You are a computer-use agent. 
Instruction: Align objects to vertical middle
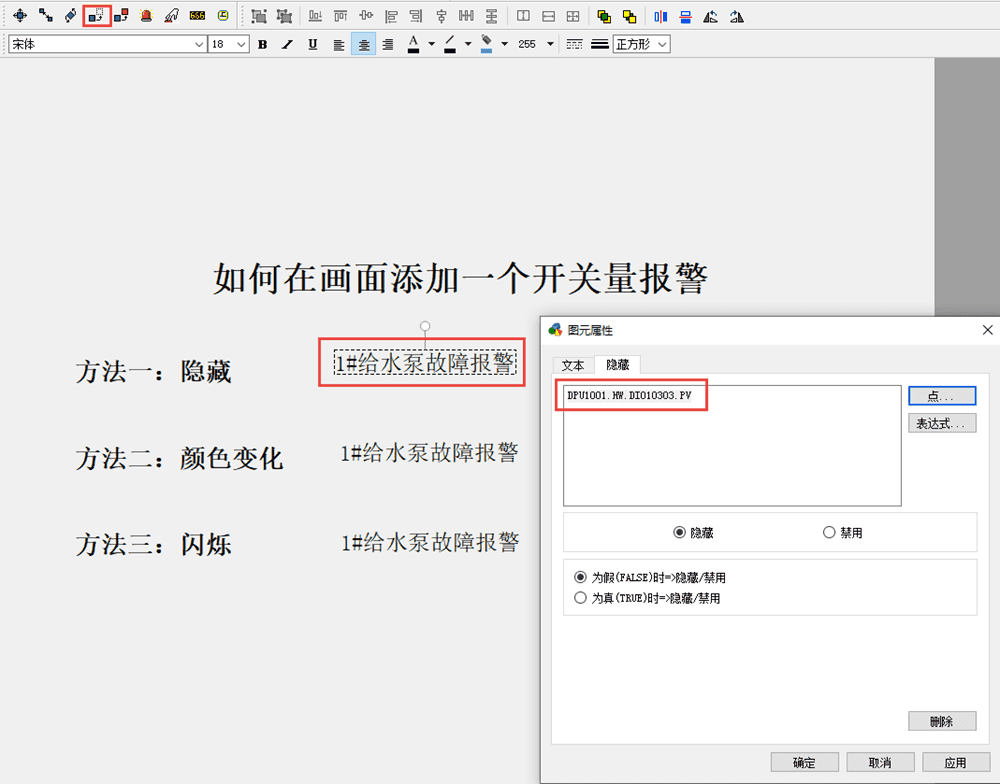(x=366, y=17)
